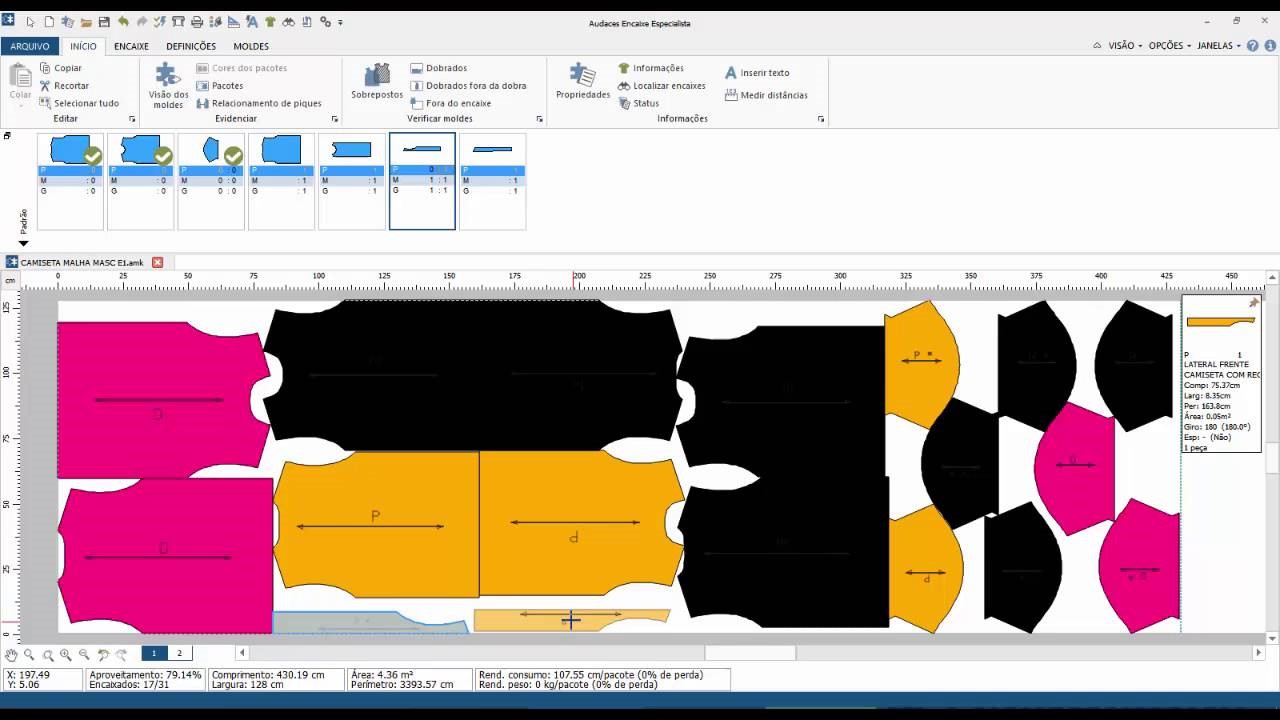Viewport: 1280px width, 720px height.
Task: Click Dobrados in Verificar moldes
Action: pos(439,68)
